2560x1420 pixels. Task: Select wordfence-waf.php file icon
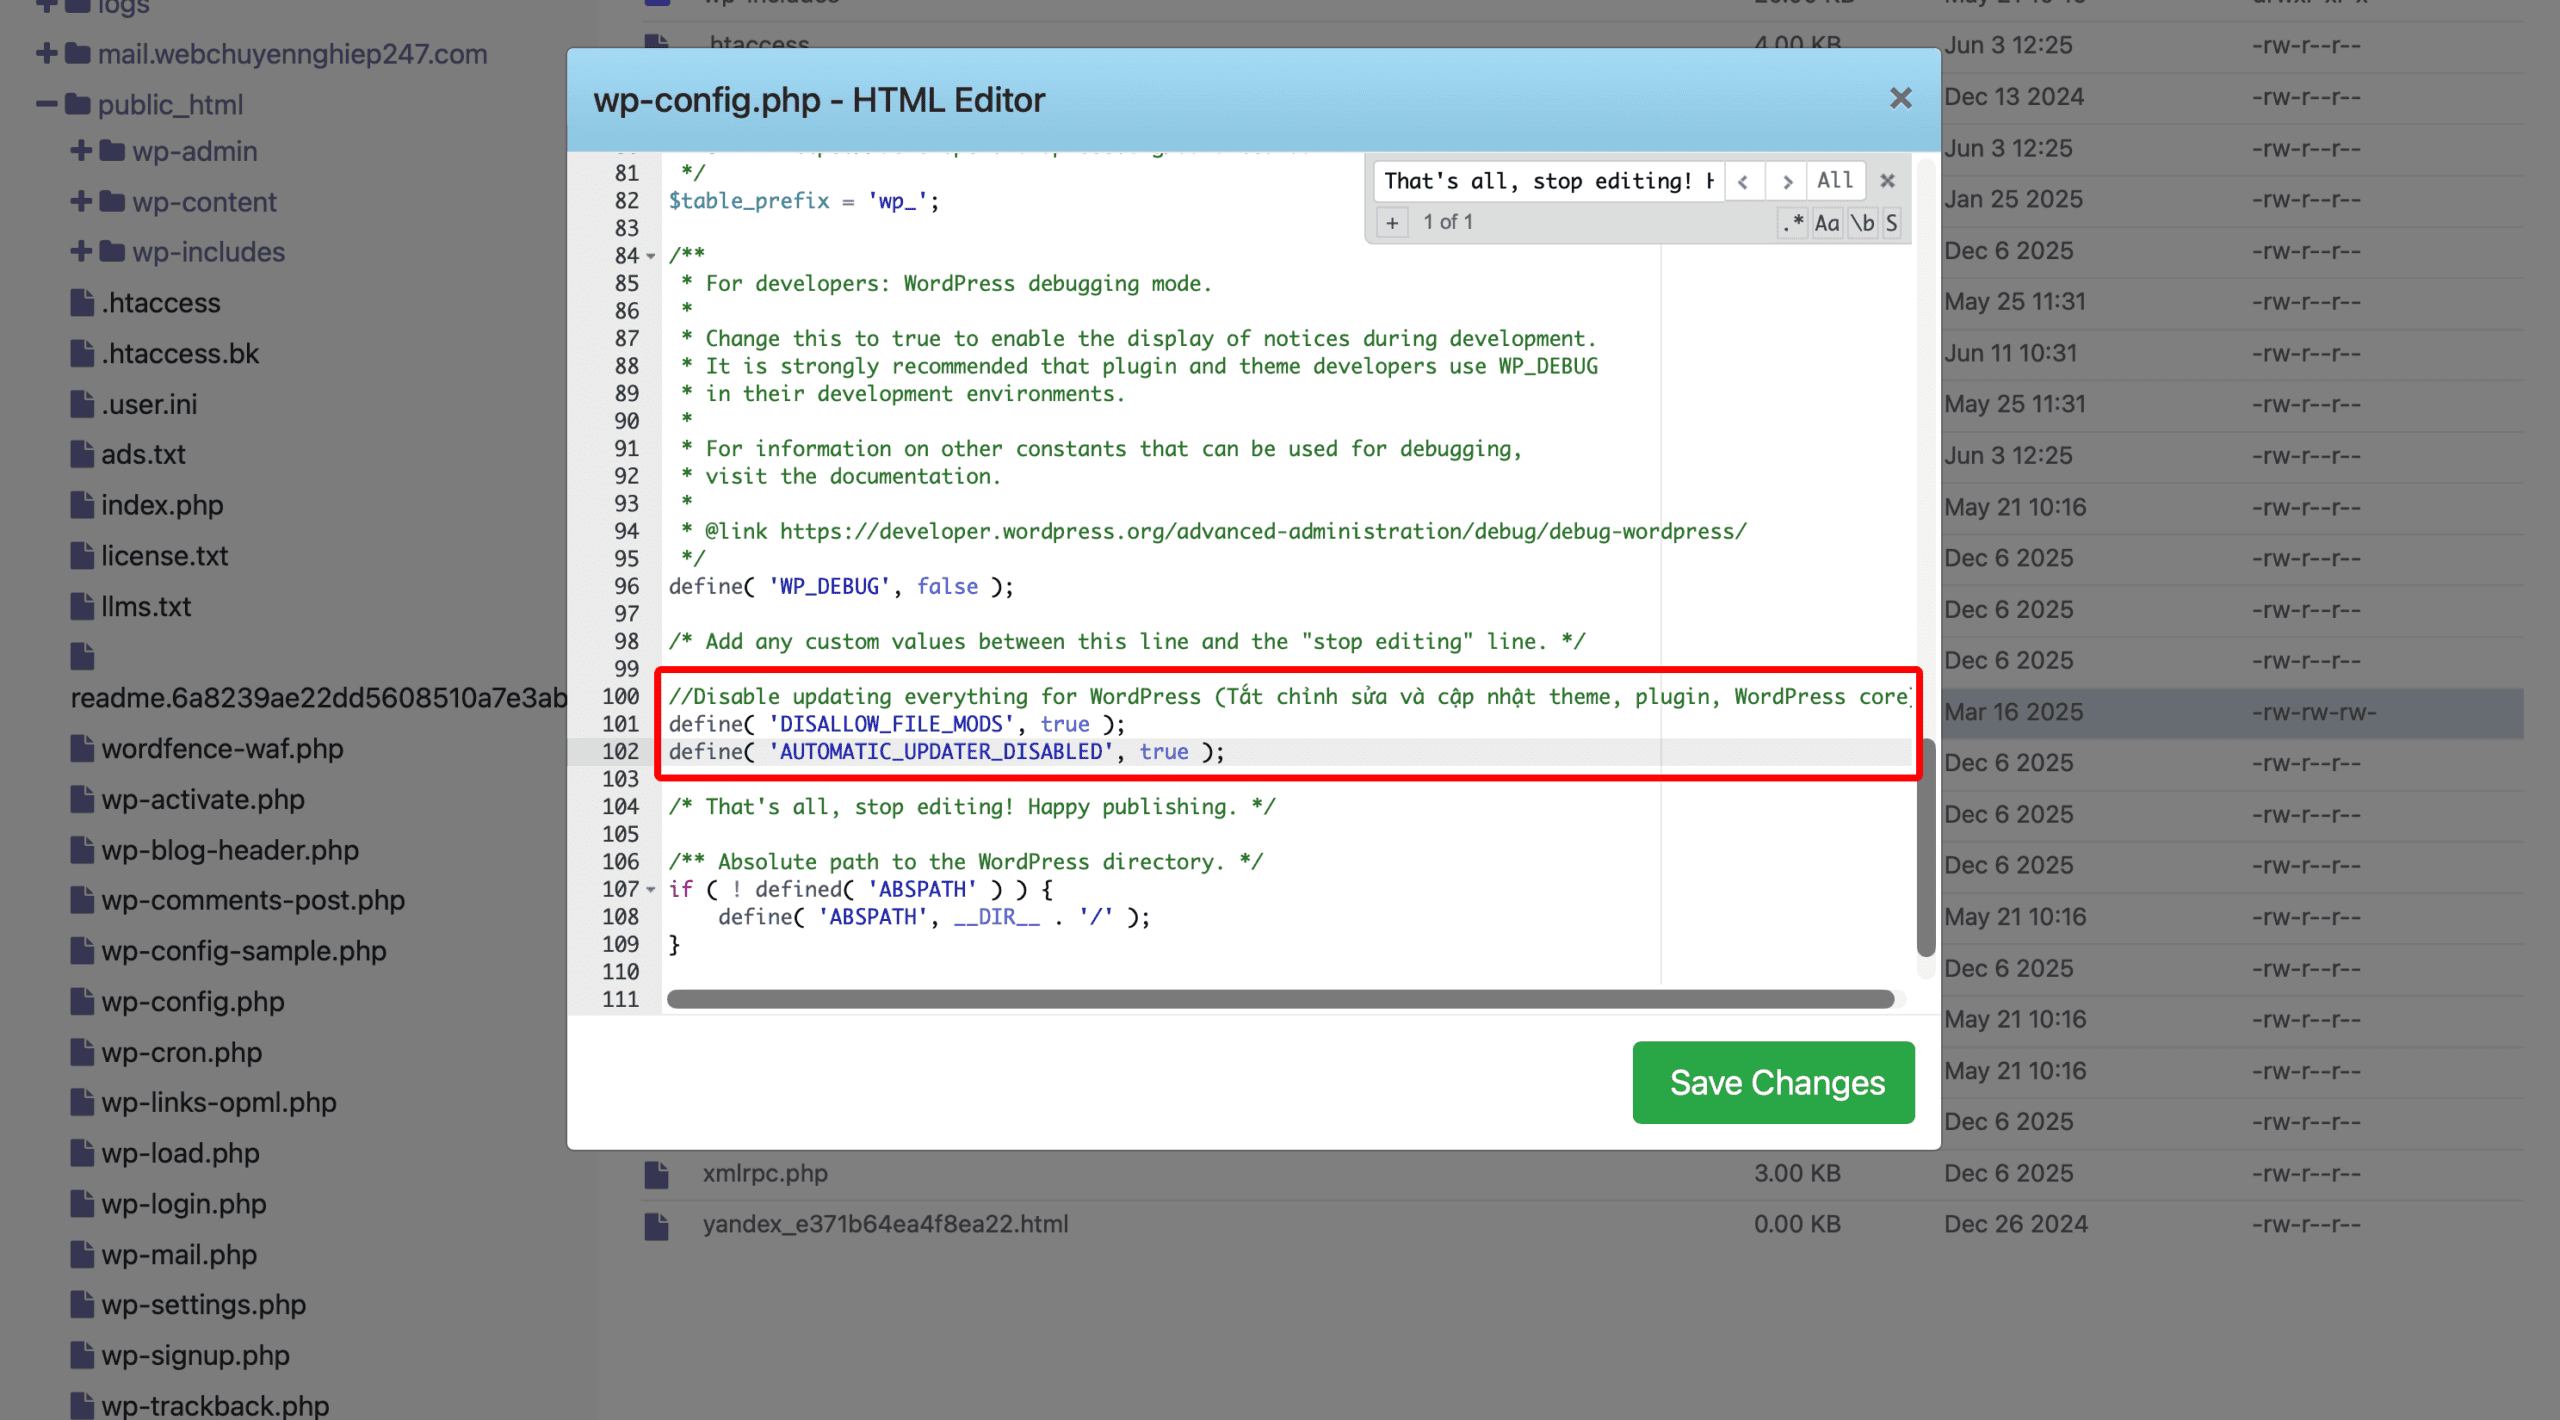(82, 748)
